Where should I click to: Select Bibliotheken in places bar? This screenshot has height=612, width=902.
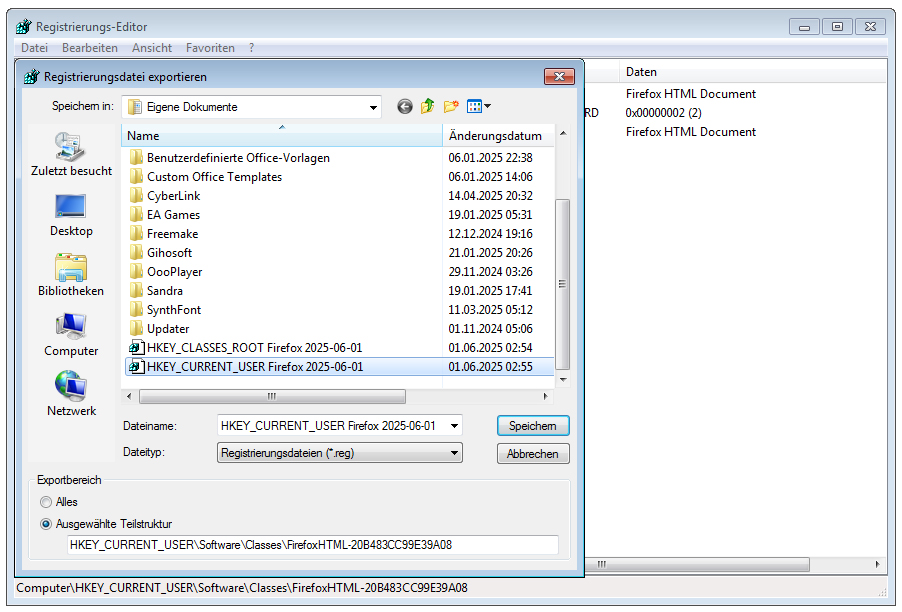[70, 275]
